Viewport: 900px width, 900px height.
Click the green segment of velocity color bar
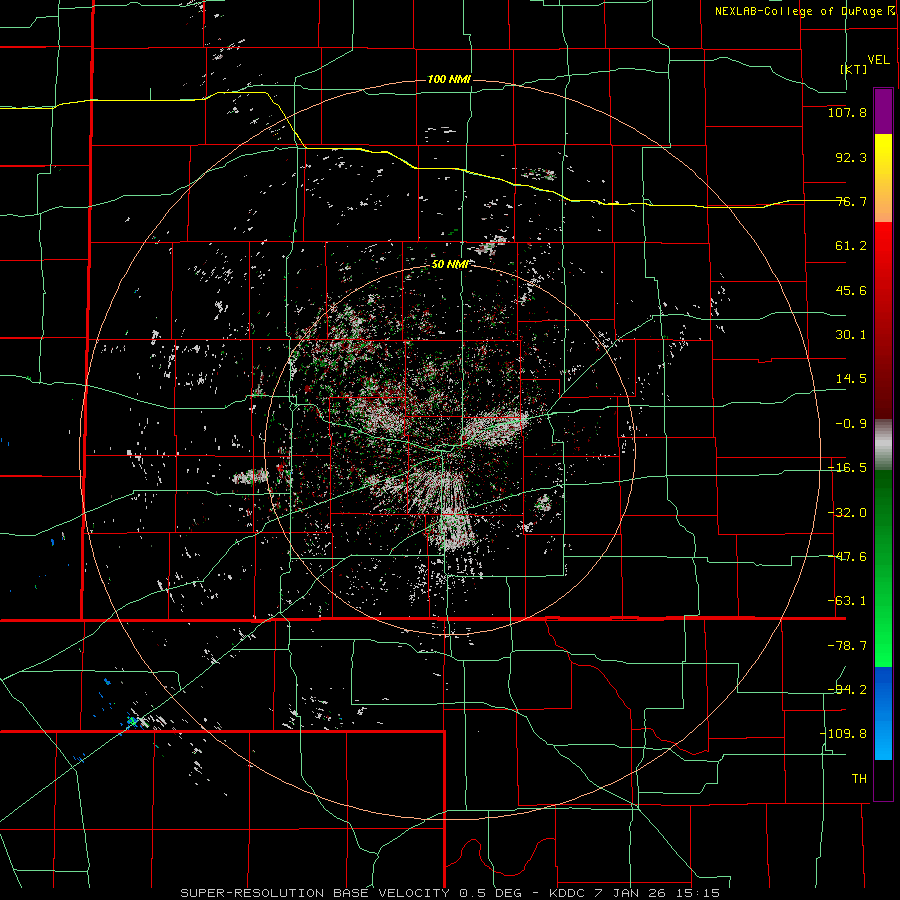(x=883, y=568)
